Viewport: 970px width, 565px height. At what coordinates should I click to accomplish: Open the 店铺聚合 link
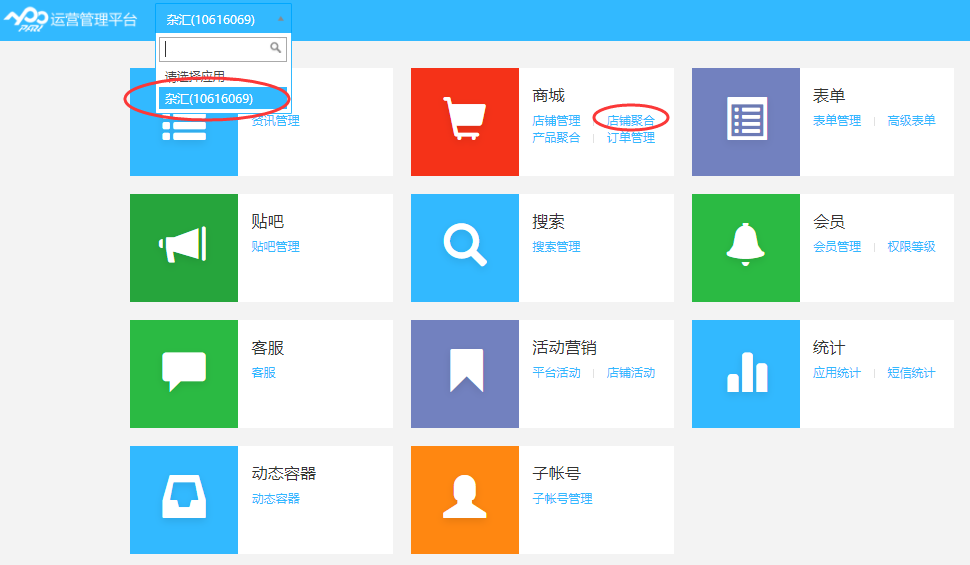point(631,121)
